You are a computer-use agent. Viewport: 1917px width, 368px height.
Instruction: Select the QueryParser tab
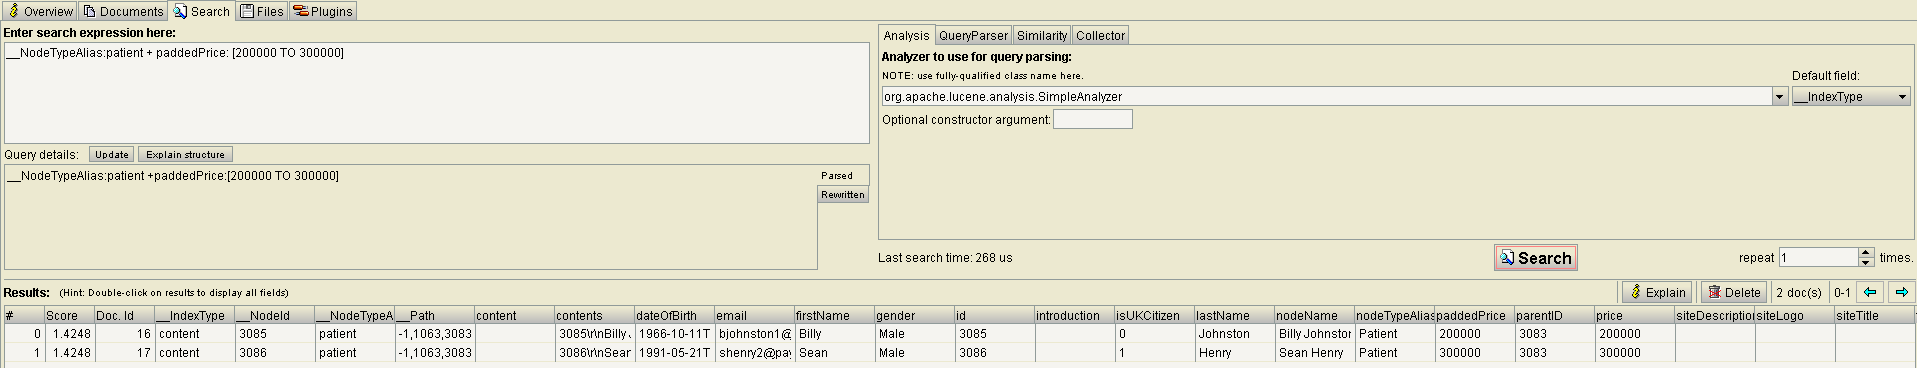click(x=973, y=35)
